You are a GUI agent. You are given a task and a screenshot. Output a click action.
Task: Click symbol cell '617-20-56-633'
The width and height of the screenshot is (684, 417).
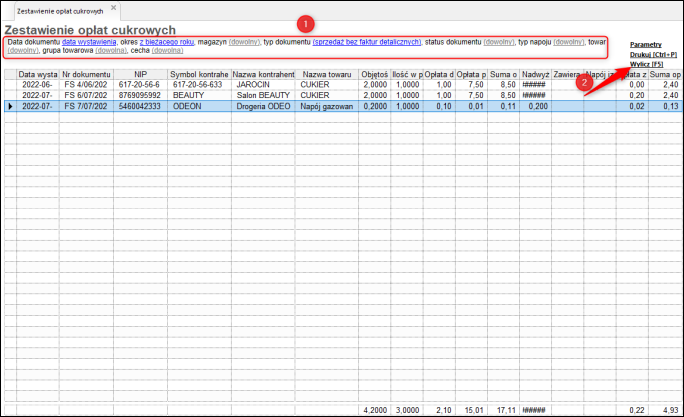point(199,85)
